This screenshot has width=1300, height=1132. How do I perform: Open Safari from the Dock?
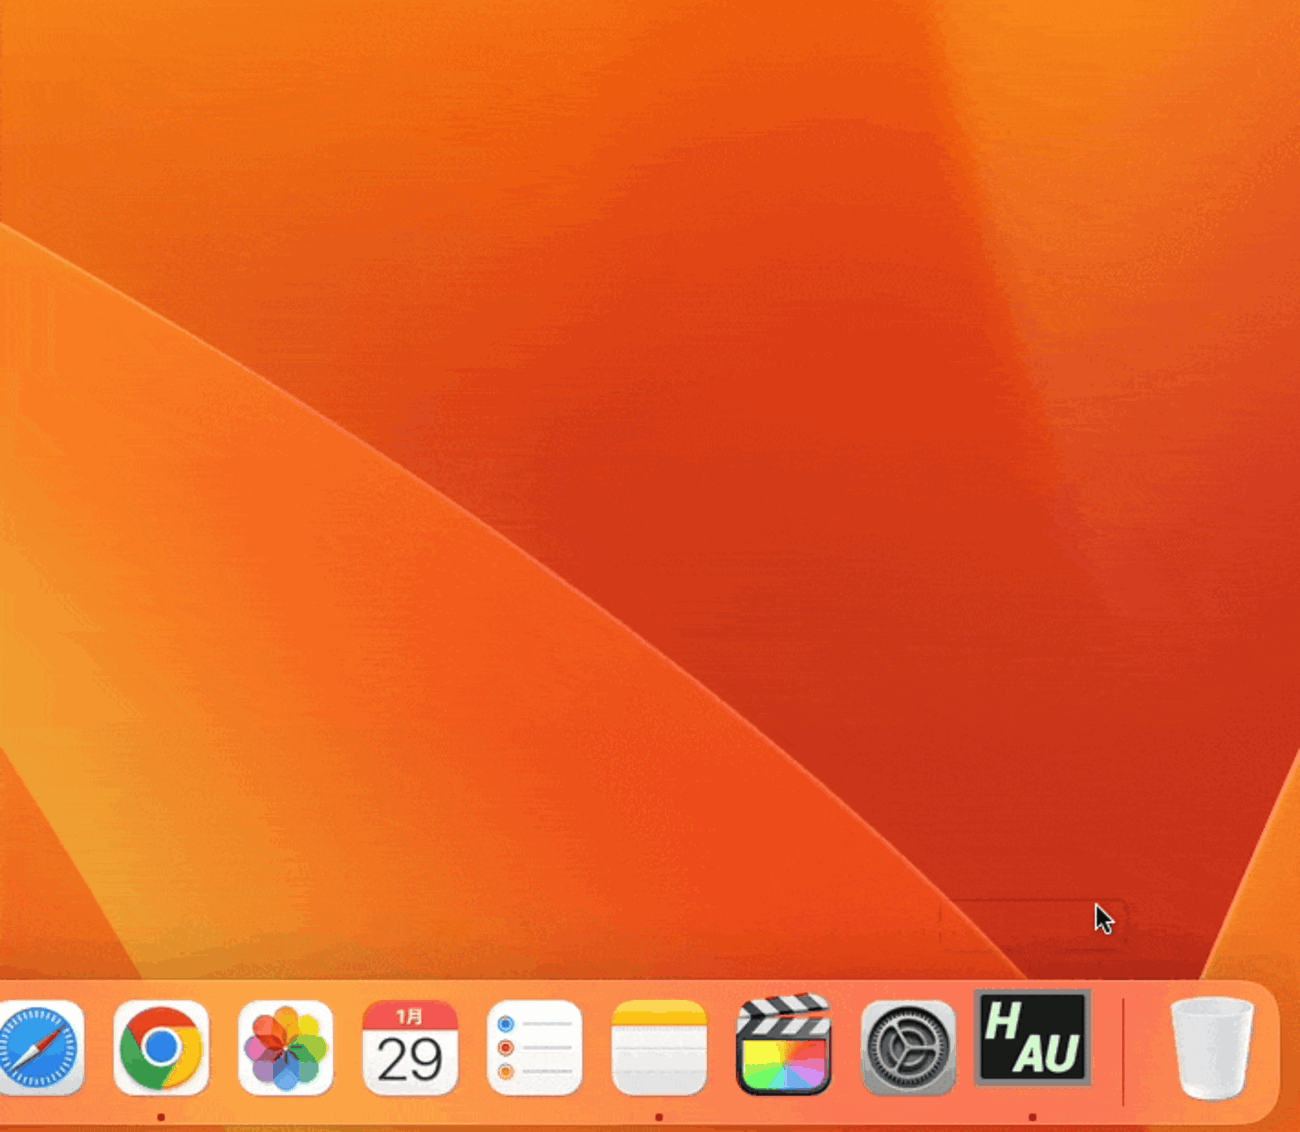[x=40, y=1047]
